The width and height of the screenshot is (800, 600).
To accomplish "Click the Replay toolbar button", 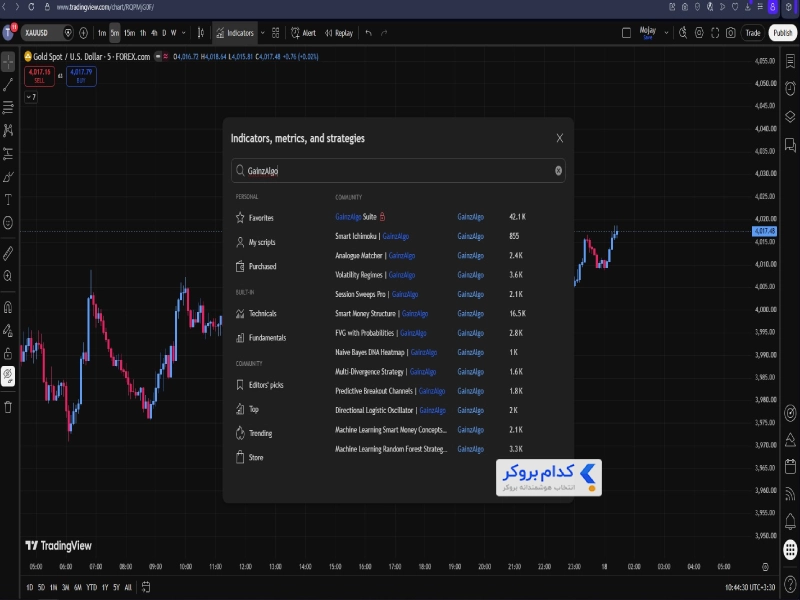I will pos(339,33).
